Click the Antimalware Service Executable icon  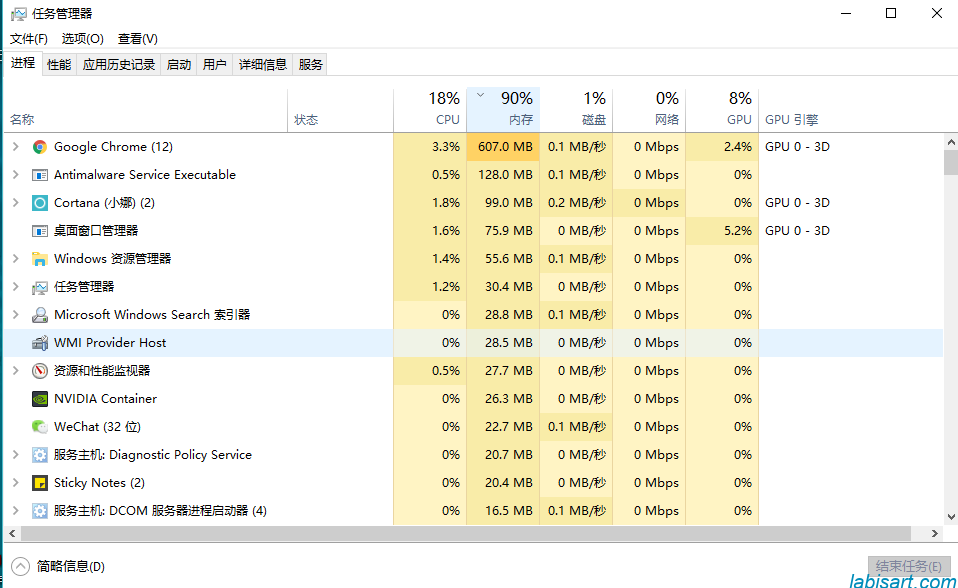point(40,175)
